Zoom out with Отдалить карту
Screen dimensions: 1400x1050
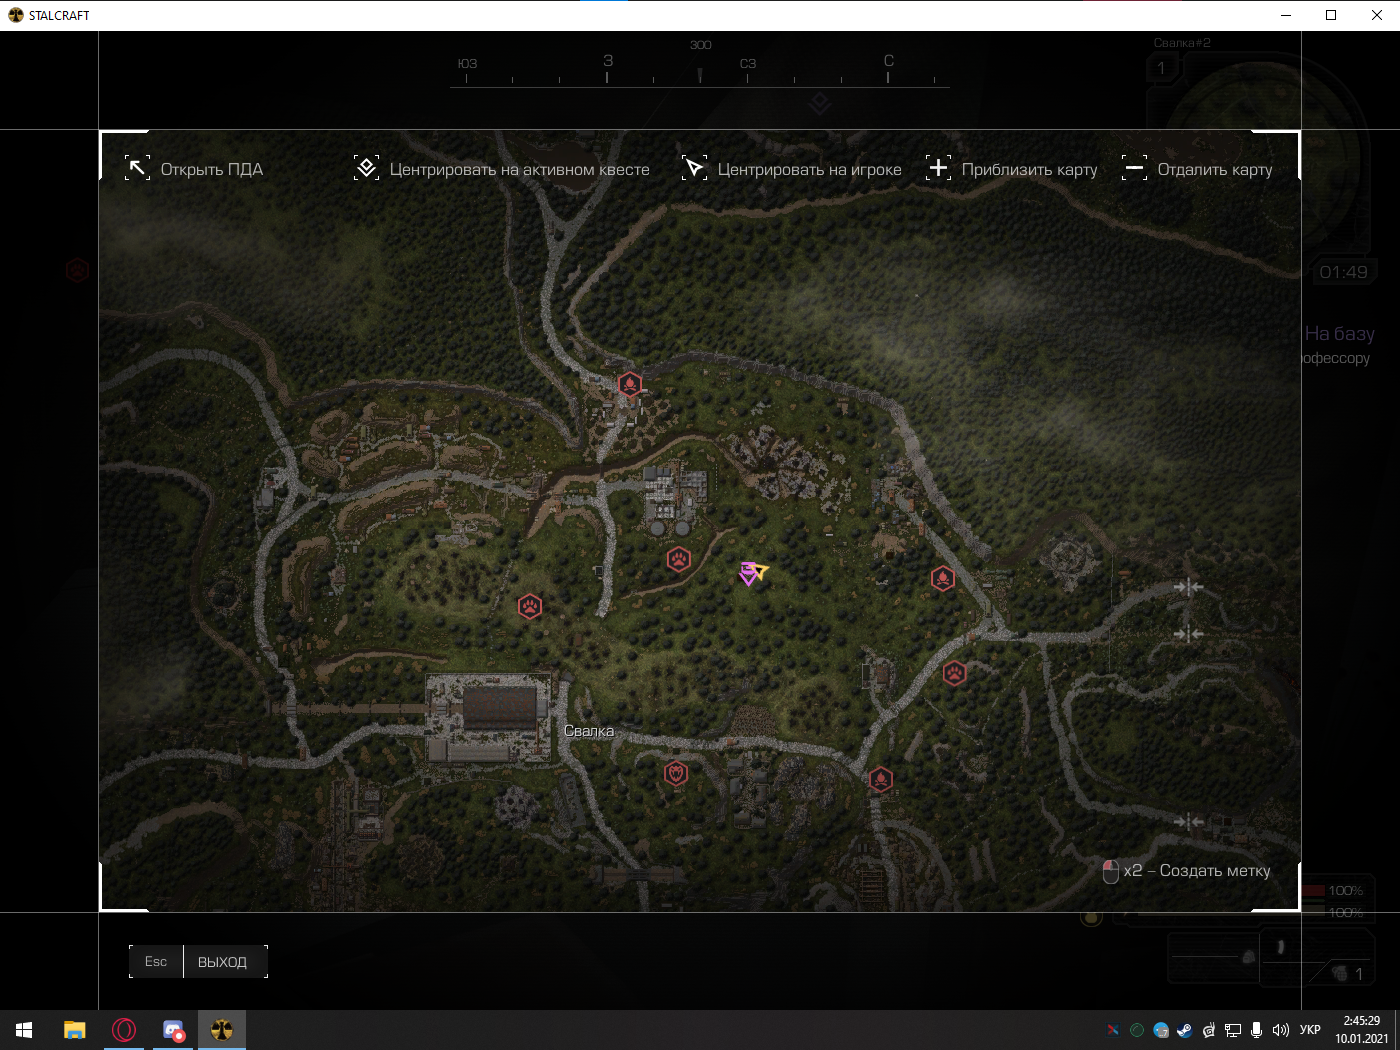pyautogui.click(x=1197, y=169)
